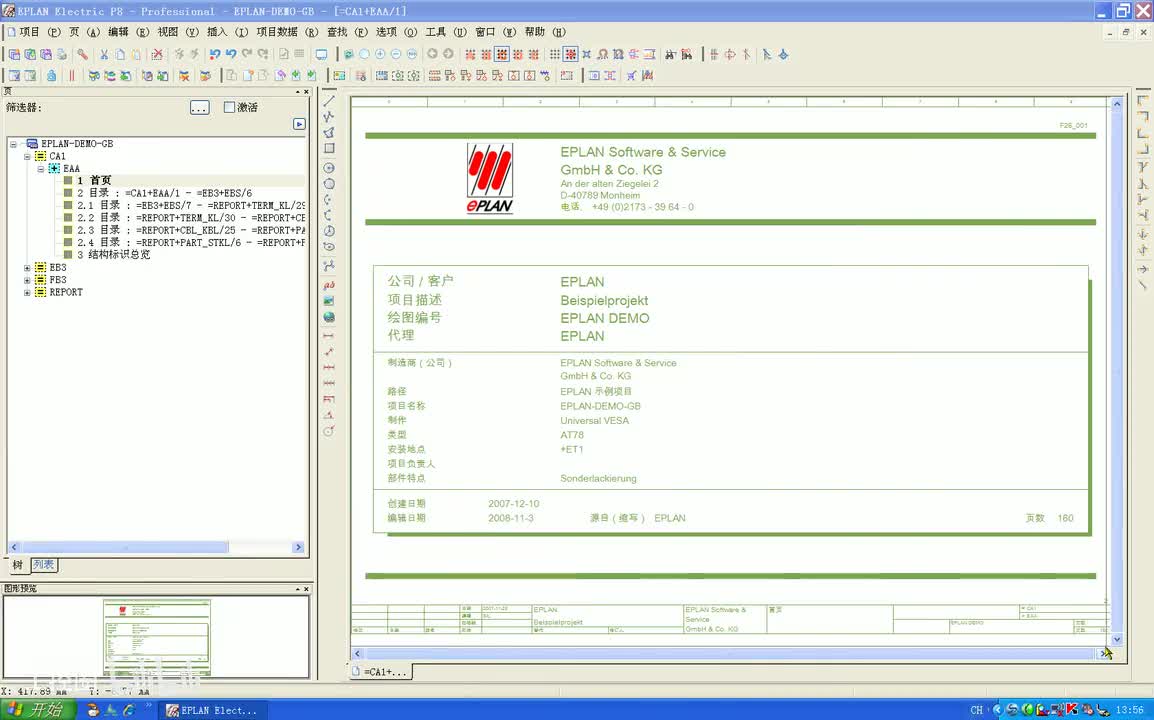Select the line drawing tool
1154x720 pixels.
point(329,101)
